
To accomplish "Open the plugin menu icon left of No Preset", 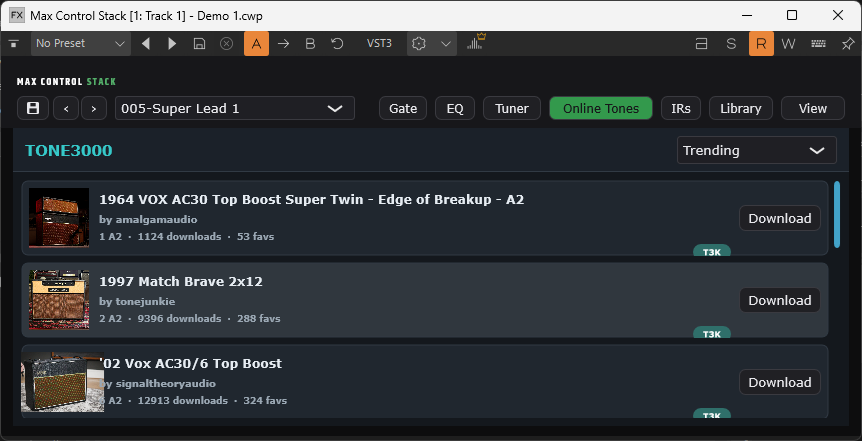I will 14,43.
